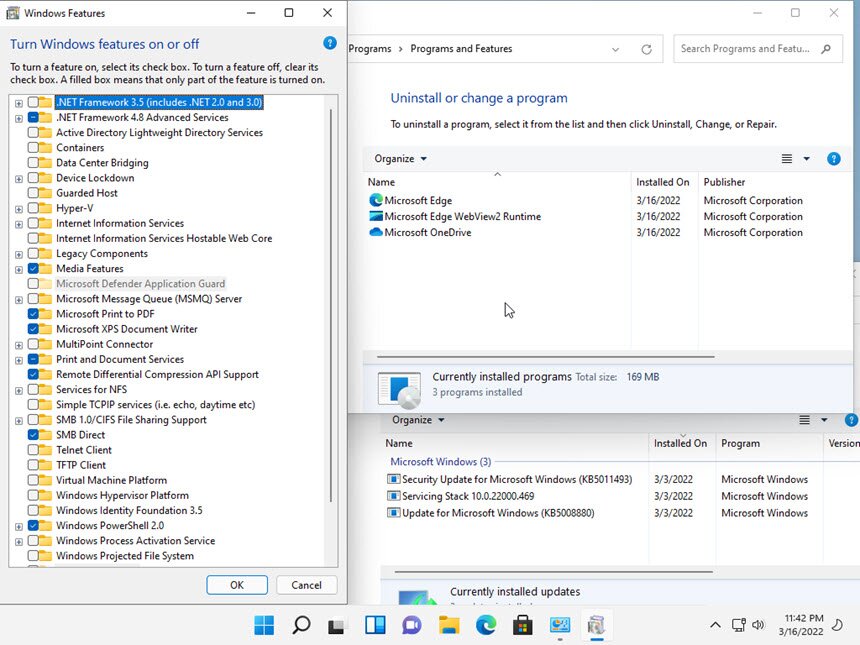Uncheck Microsoft Print to PDF
The width and height of the screenshot is (860, 645).
(x=33, y=314)
